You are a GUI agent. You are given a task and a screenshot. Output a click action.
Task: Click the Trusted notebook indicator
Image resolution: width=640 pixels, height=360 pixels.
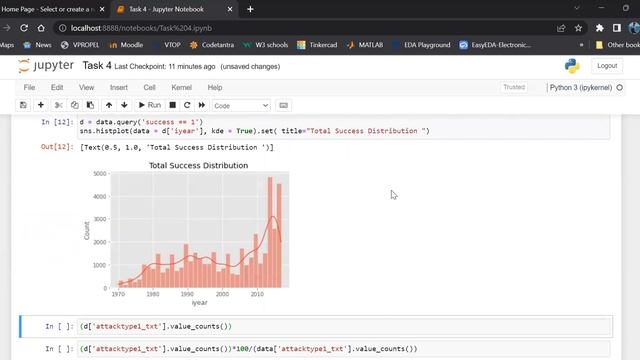click(x=514, y=87)
